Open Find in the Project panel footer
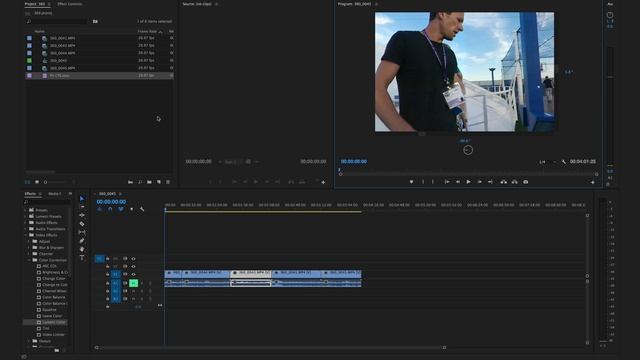 point(140,182)
